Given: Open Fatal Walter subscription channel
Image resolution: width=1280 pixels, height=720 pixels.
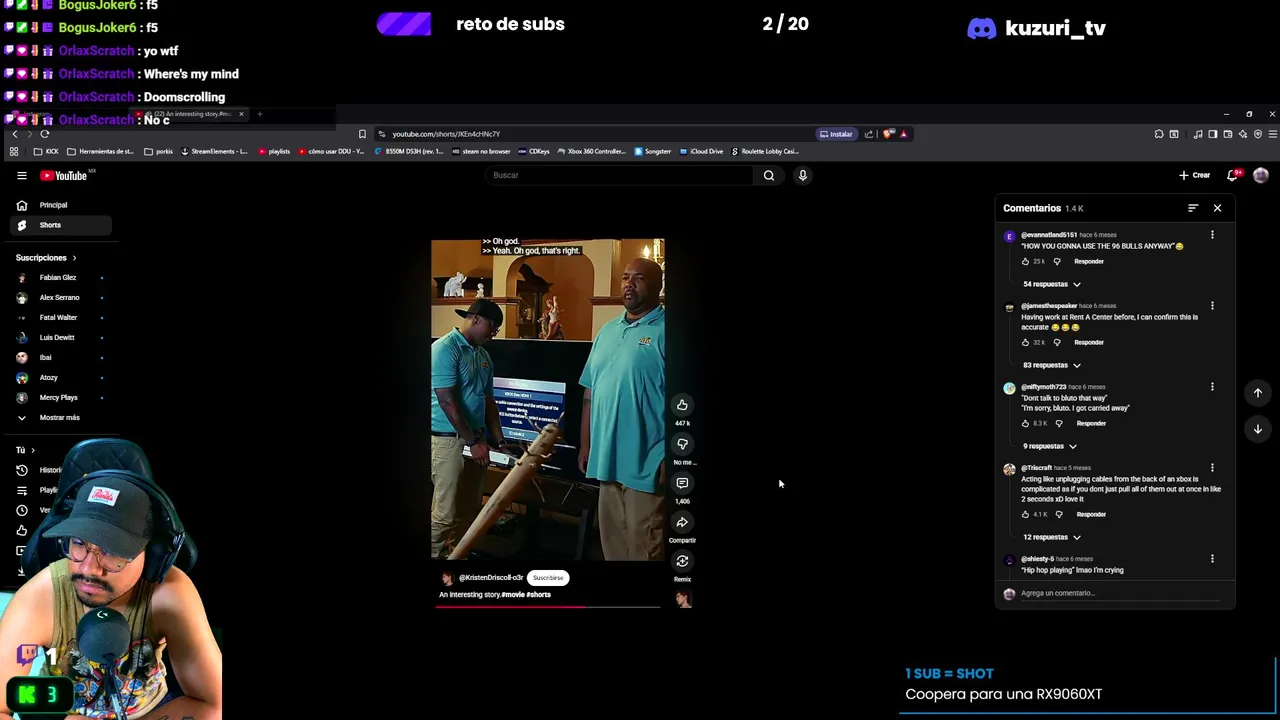Looking at the screenshot, I should point(58,317).
